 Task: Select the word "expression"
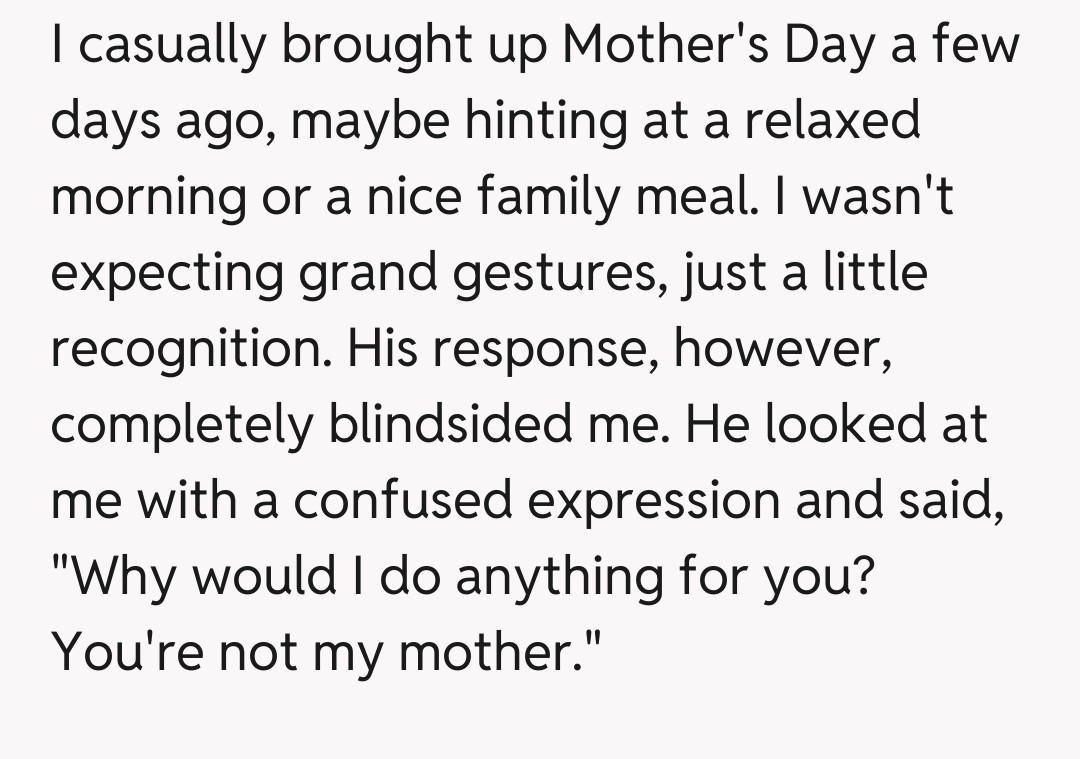tap(654, 501)
